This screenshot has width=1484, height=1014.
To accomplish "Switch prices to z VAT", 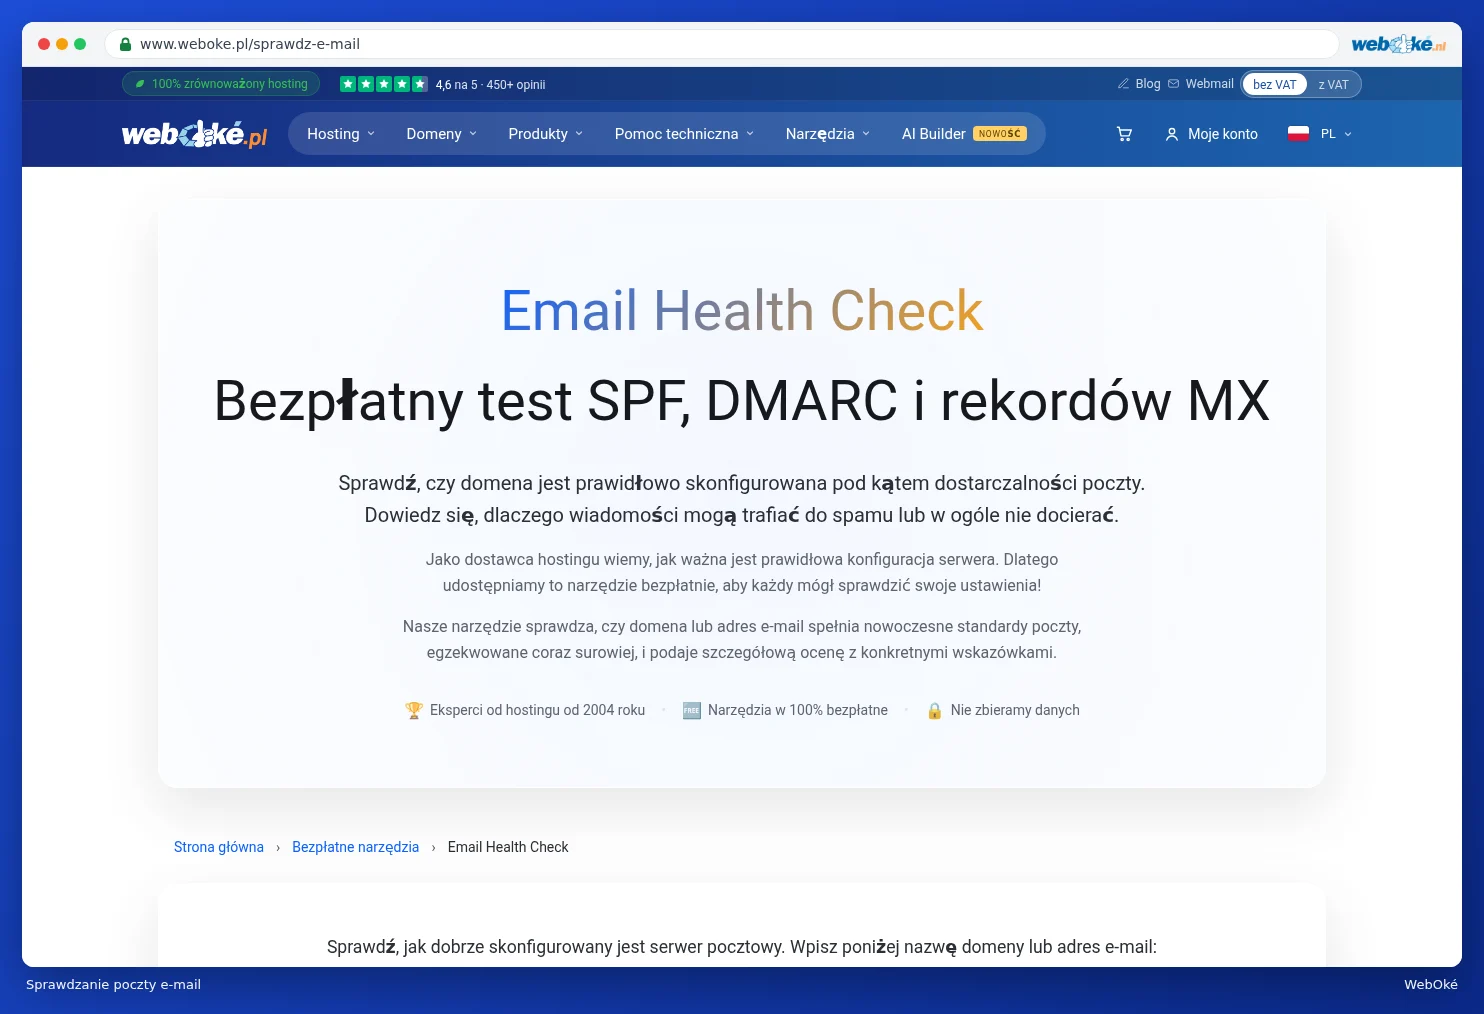I will (x=1333, y=85).
